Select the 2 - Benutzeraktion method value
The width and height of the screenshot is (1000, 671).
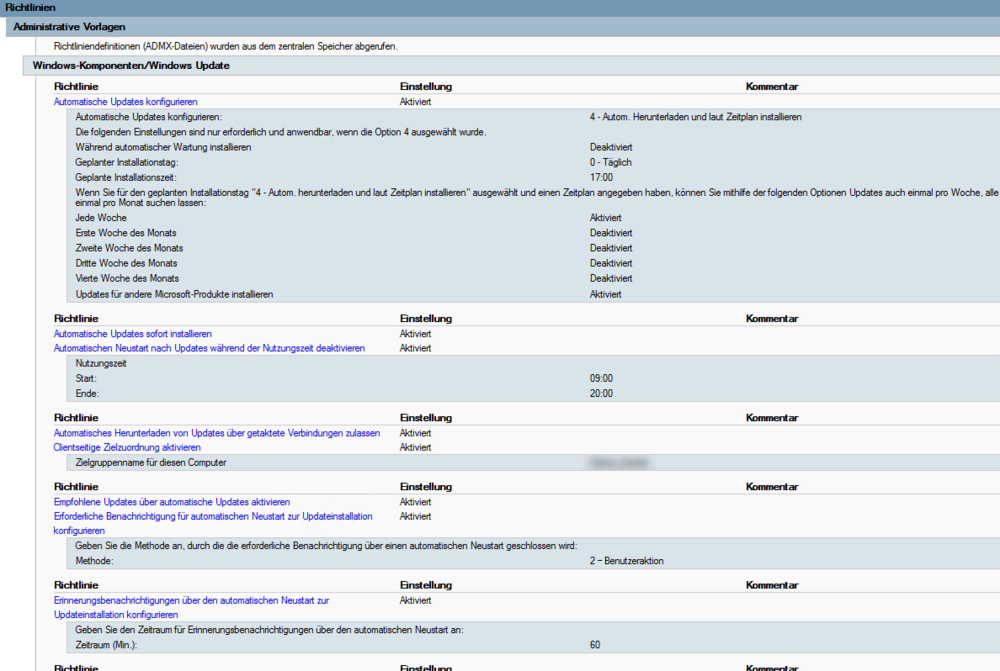pyautogui.click(x=626, y=561)
